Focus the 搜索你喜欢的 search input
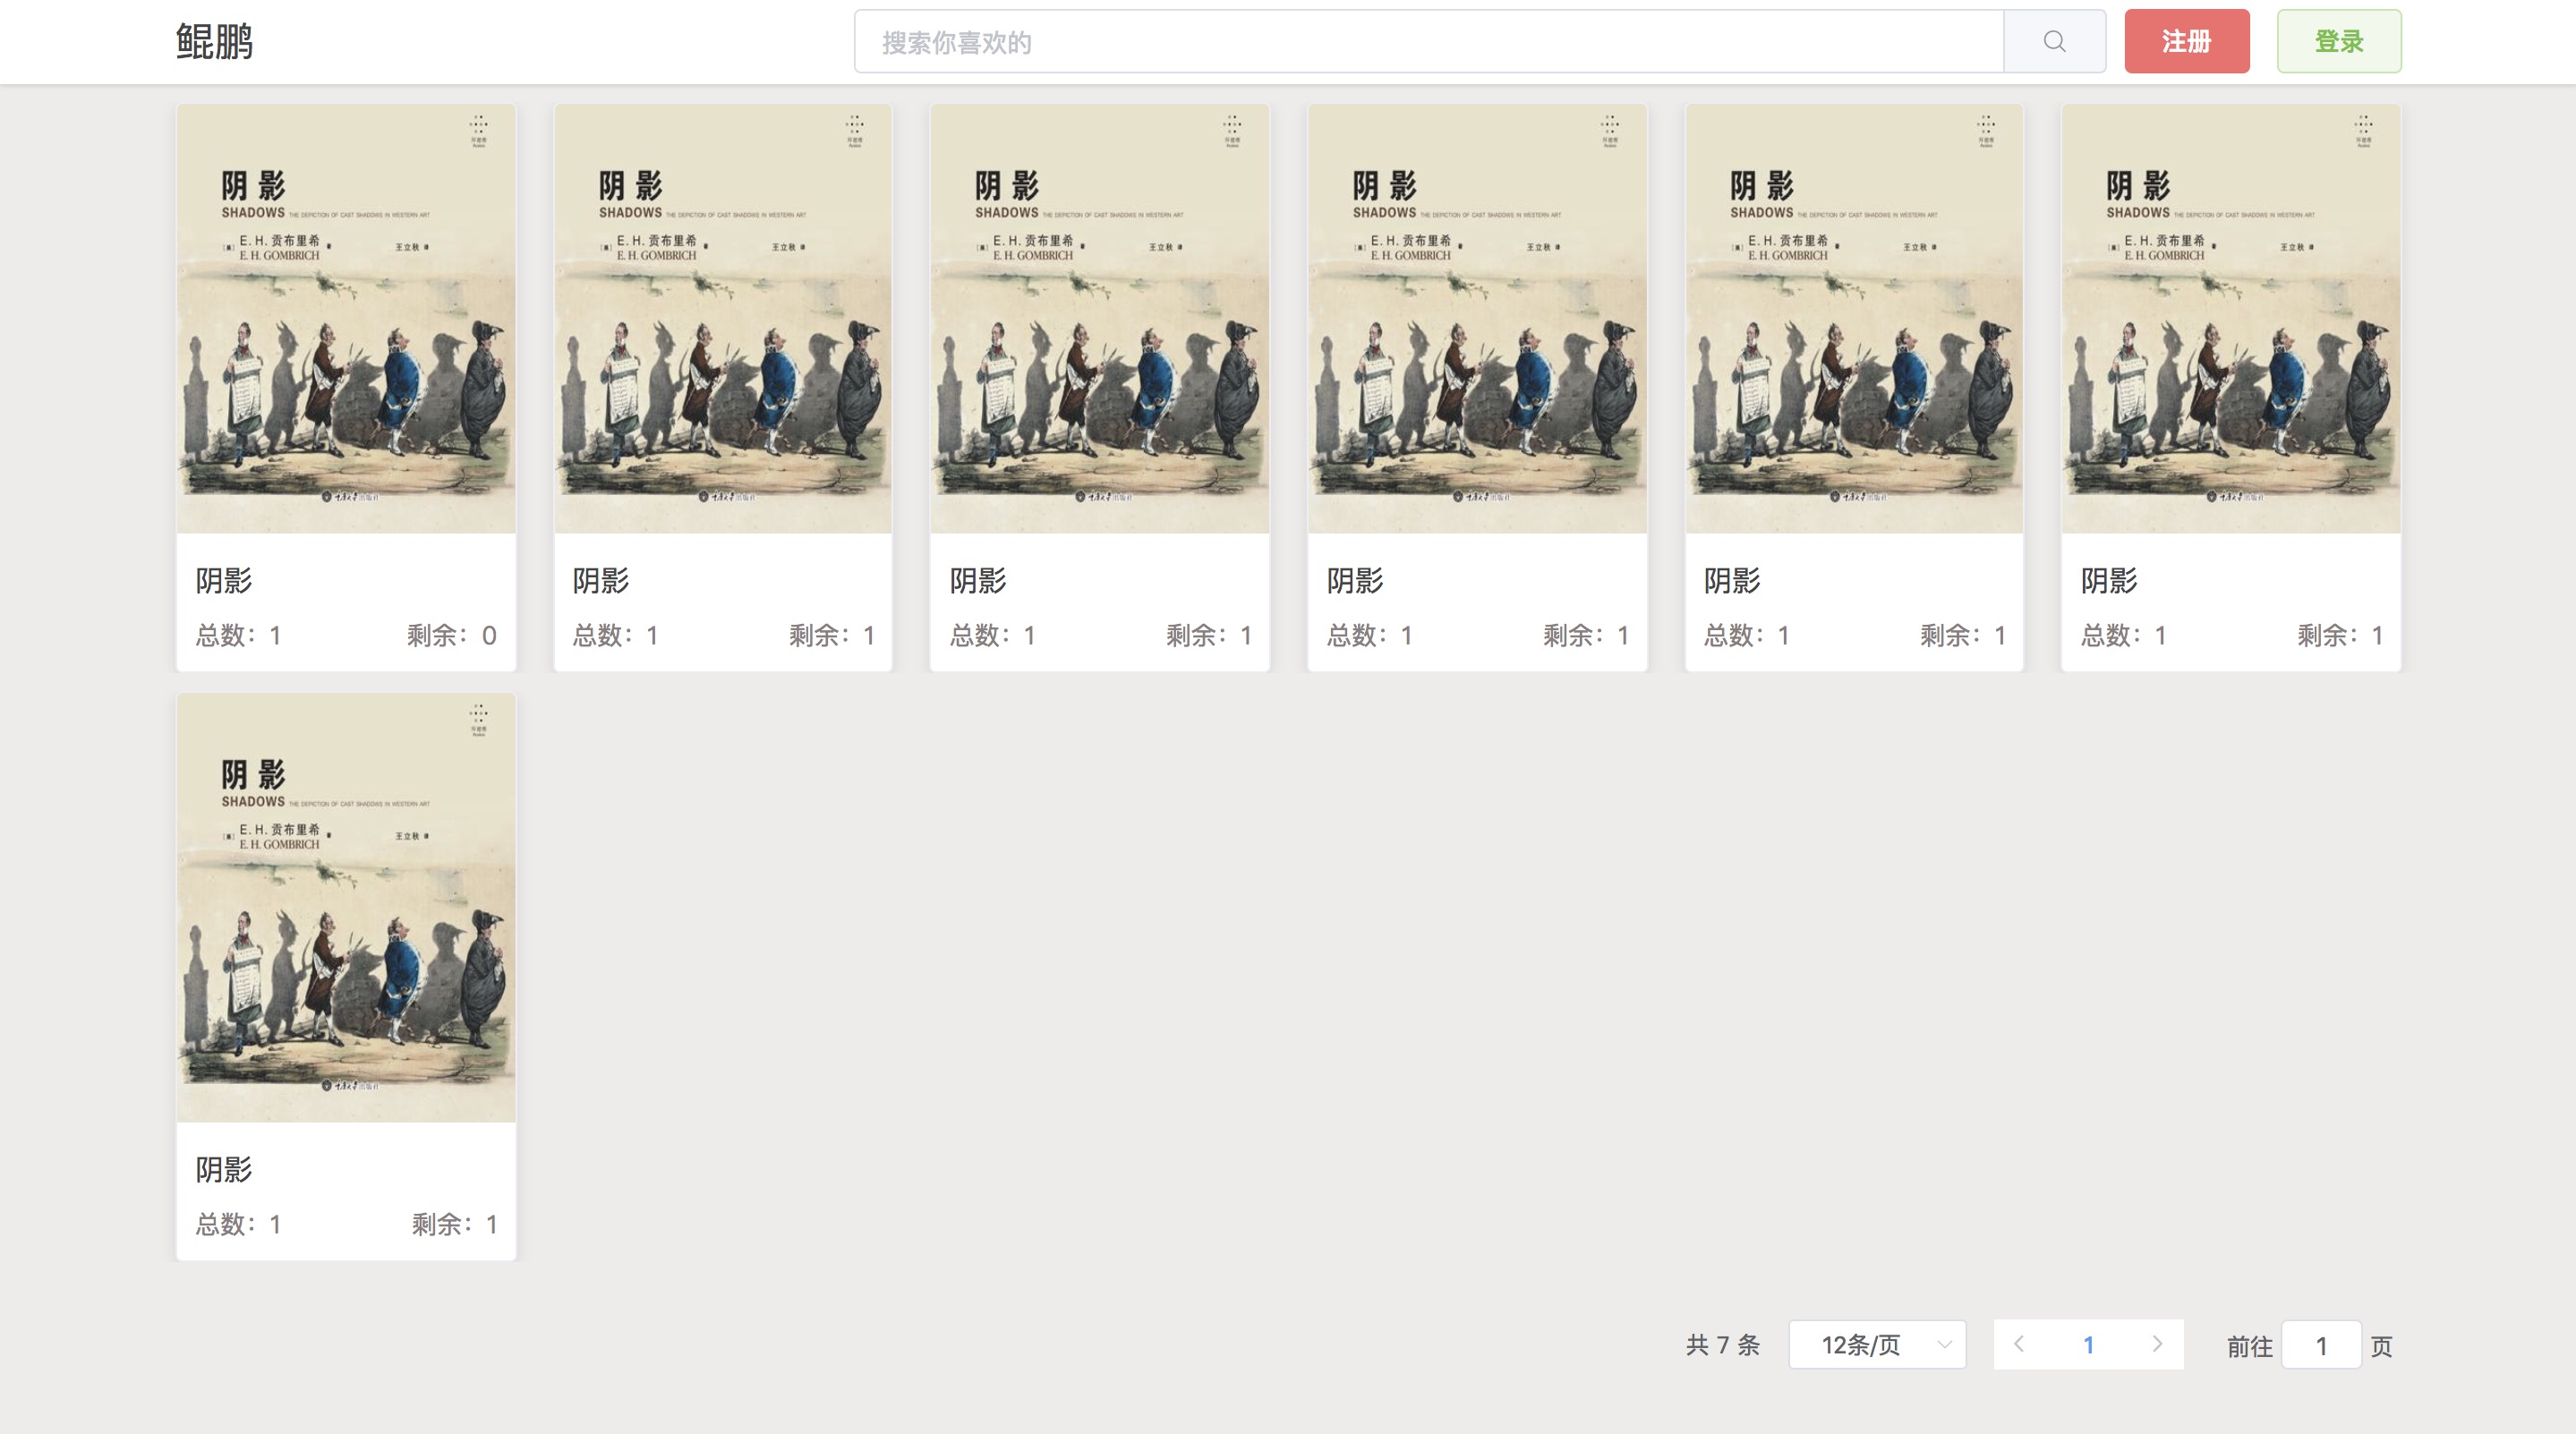 [x=1428, y=42]
